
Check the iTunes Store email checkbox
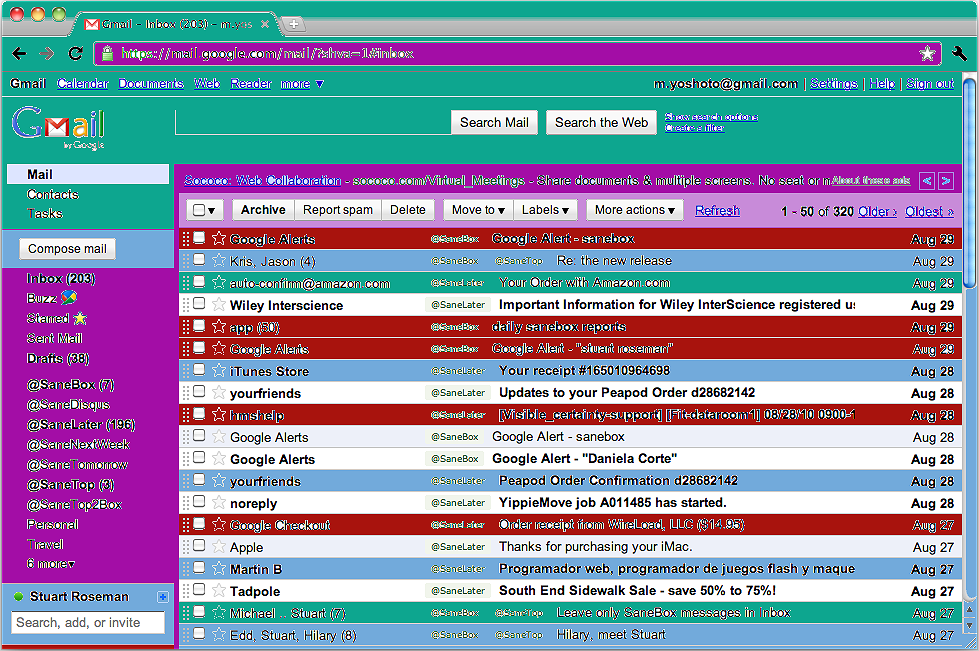point(199,370)
